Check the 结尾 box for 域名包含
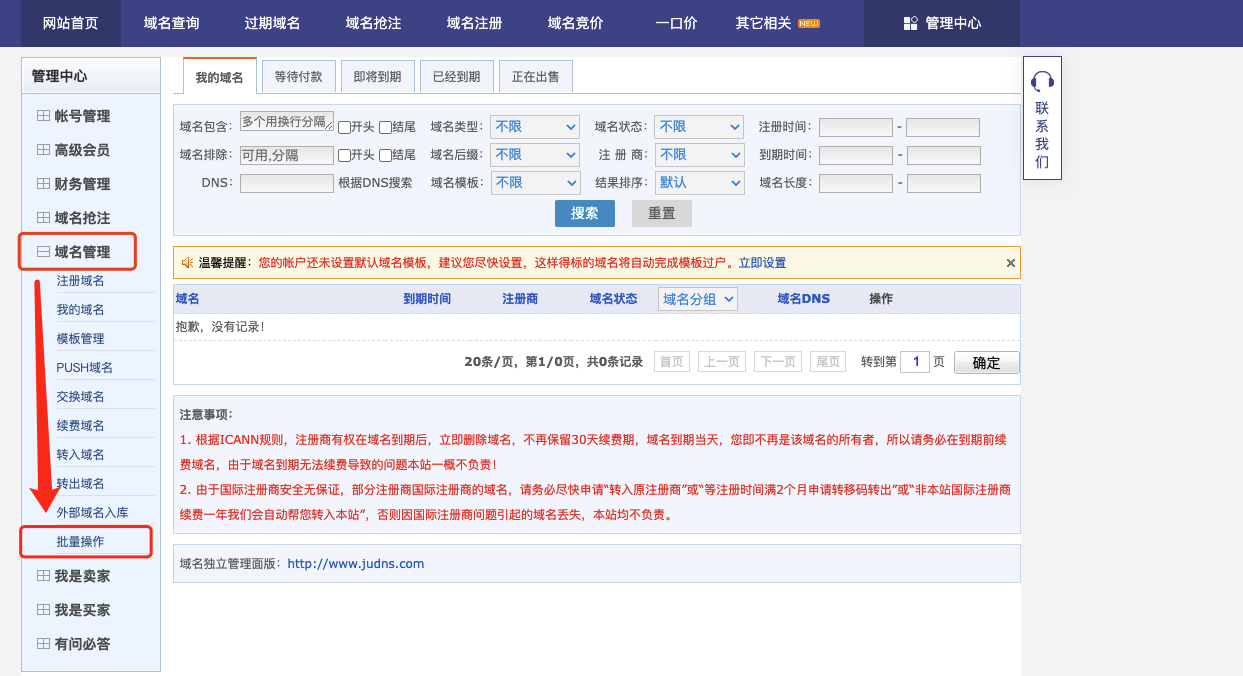The height and width of the screenshot is (676, 1243). [385, 127]
